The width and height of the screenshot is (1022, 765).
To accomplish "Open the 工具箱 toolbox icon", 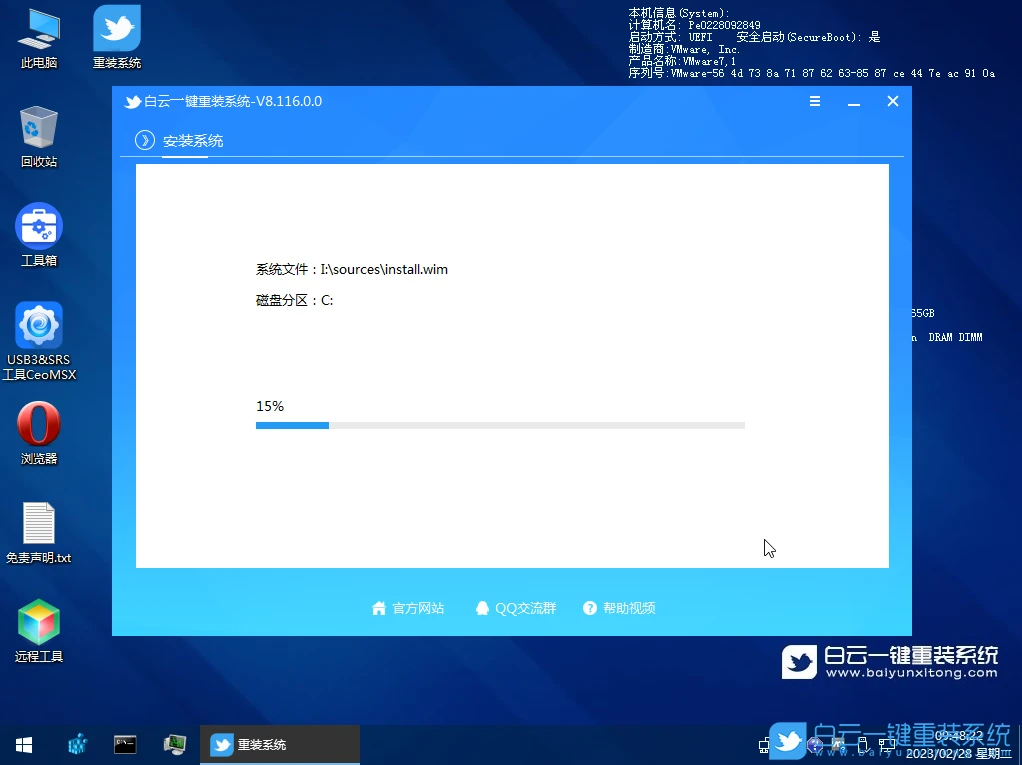I will point(38,235).
